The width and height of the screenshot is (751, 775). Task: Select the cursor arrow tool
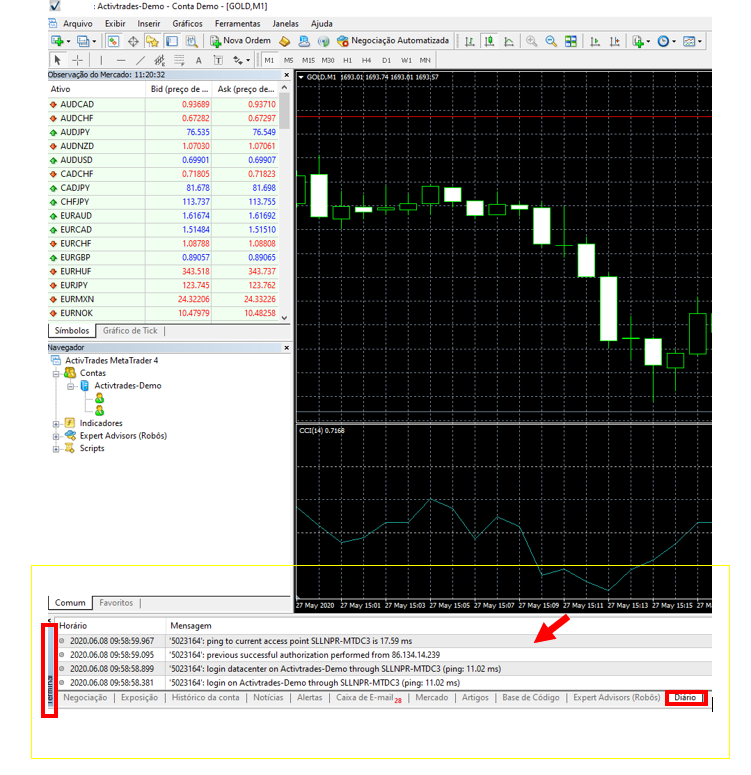coord(57,60)
